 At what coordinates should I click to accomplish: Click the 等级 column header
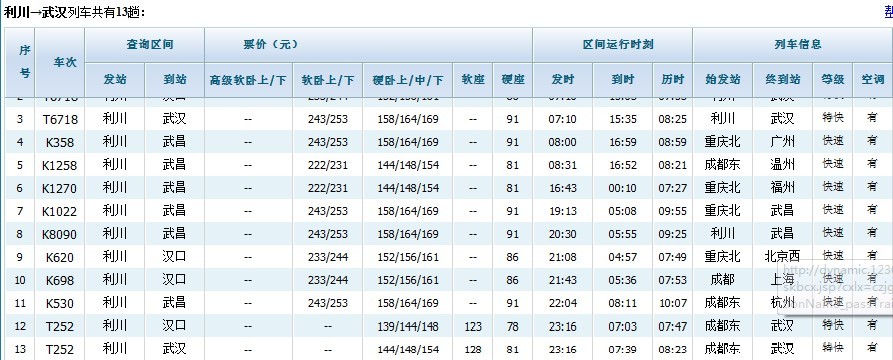[833, 80]
